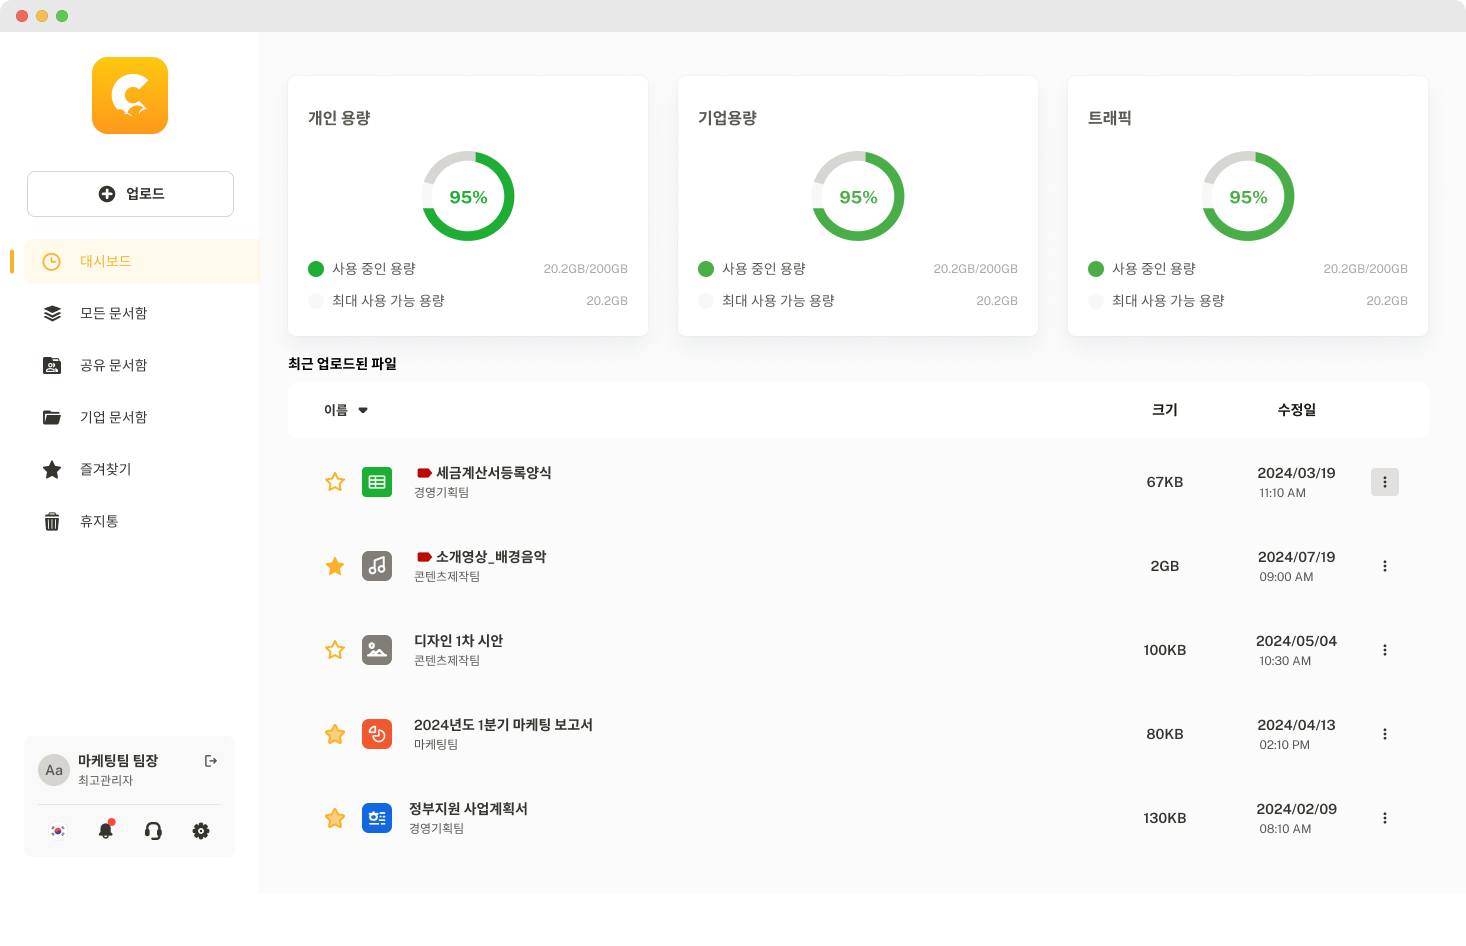Image resolution: width=1466 pixels, height=946 pixels.
Task: Change language with the Korean flag icon
Action: point(58,831)
